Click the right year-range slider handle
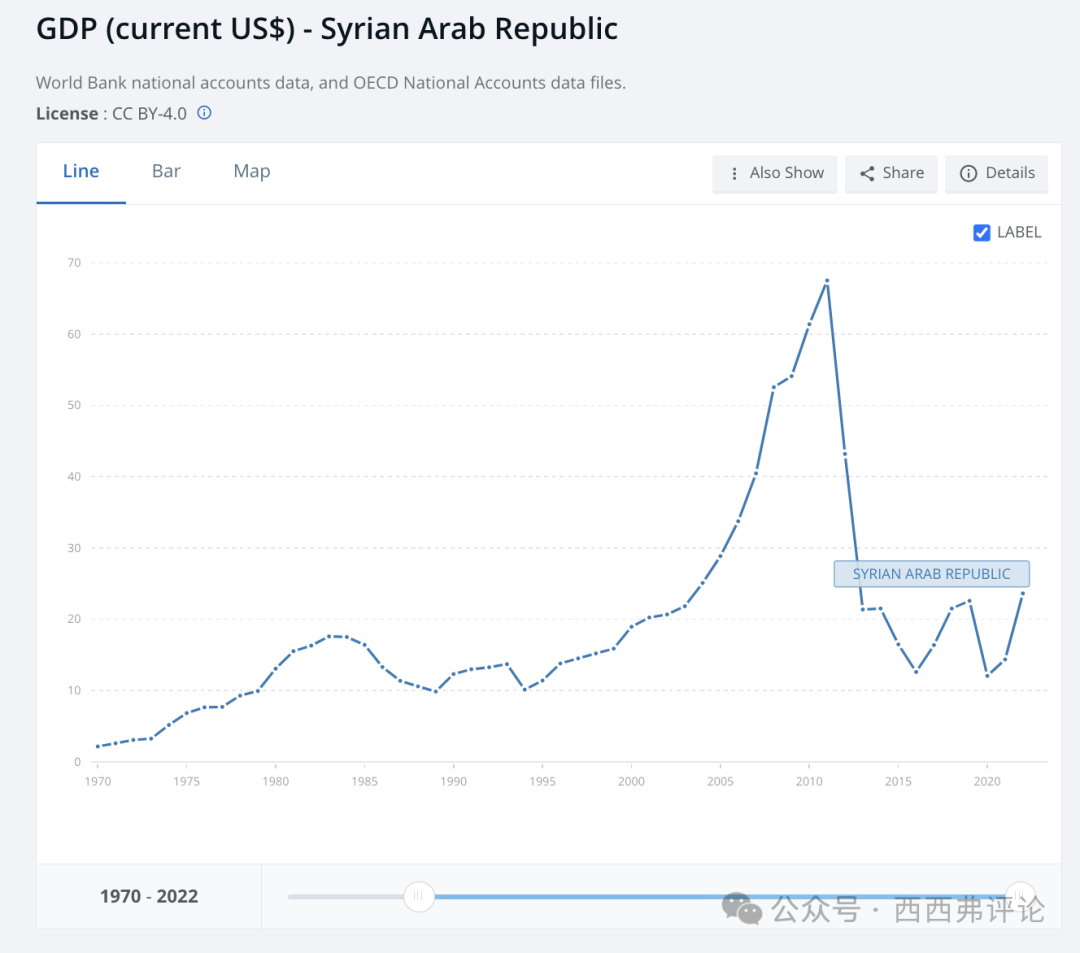 (x=1019, y=895)
